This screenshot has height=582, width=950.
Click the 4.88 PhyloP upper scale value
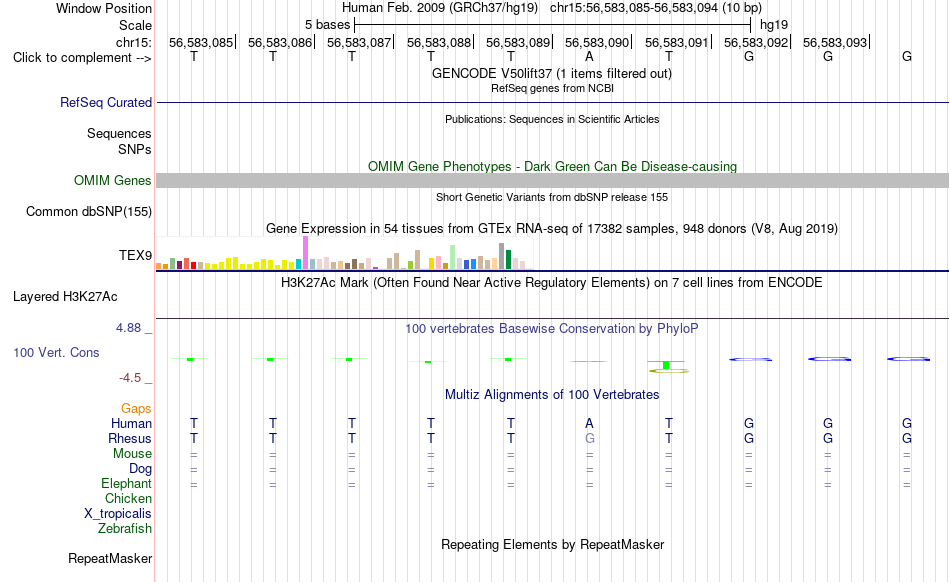128,328
